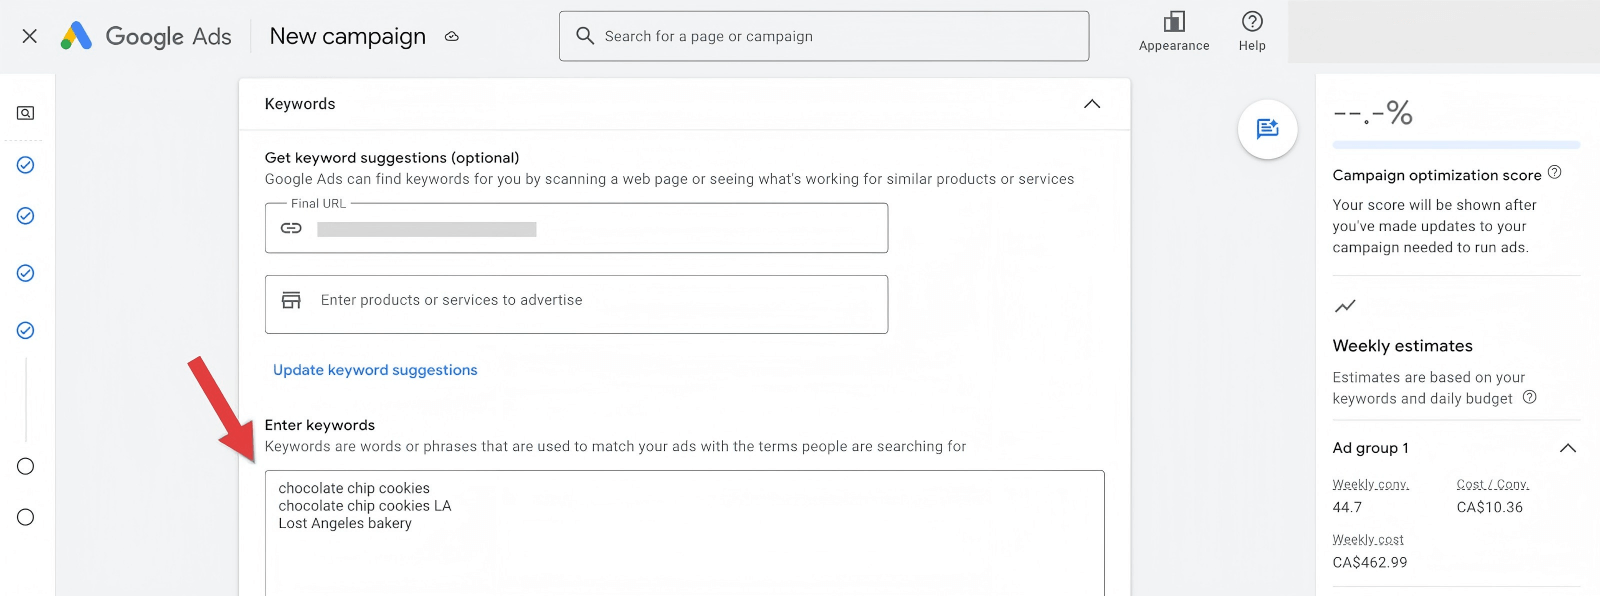Click Update keyword suggestions link

(x=375, y=370)
